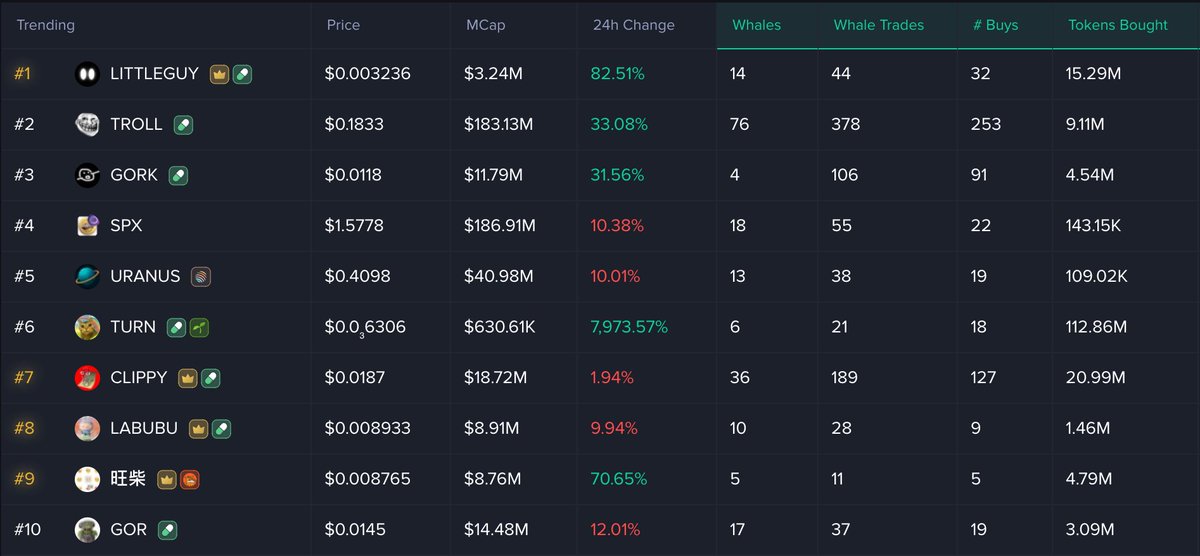Click the pill badge next to GOR
The width and height of the screenshot is (1200, 556).
click(x=167, y=530)
